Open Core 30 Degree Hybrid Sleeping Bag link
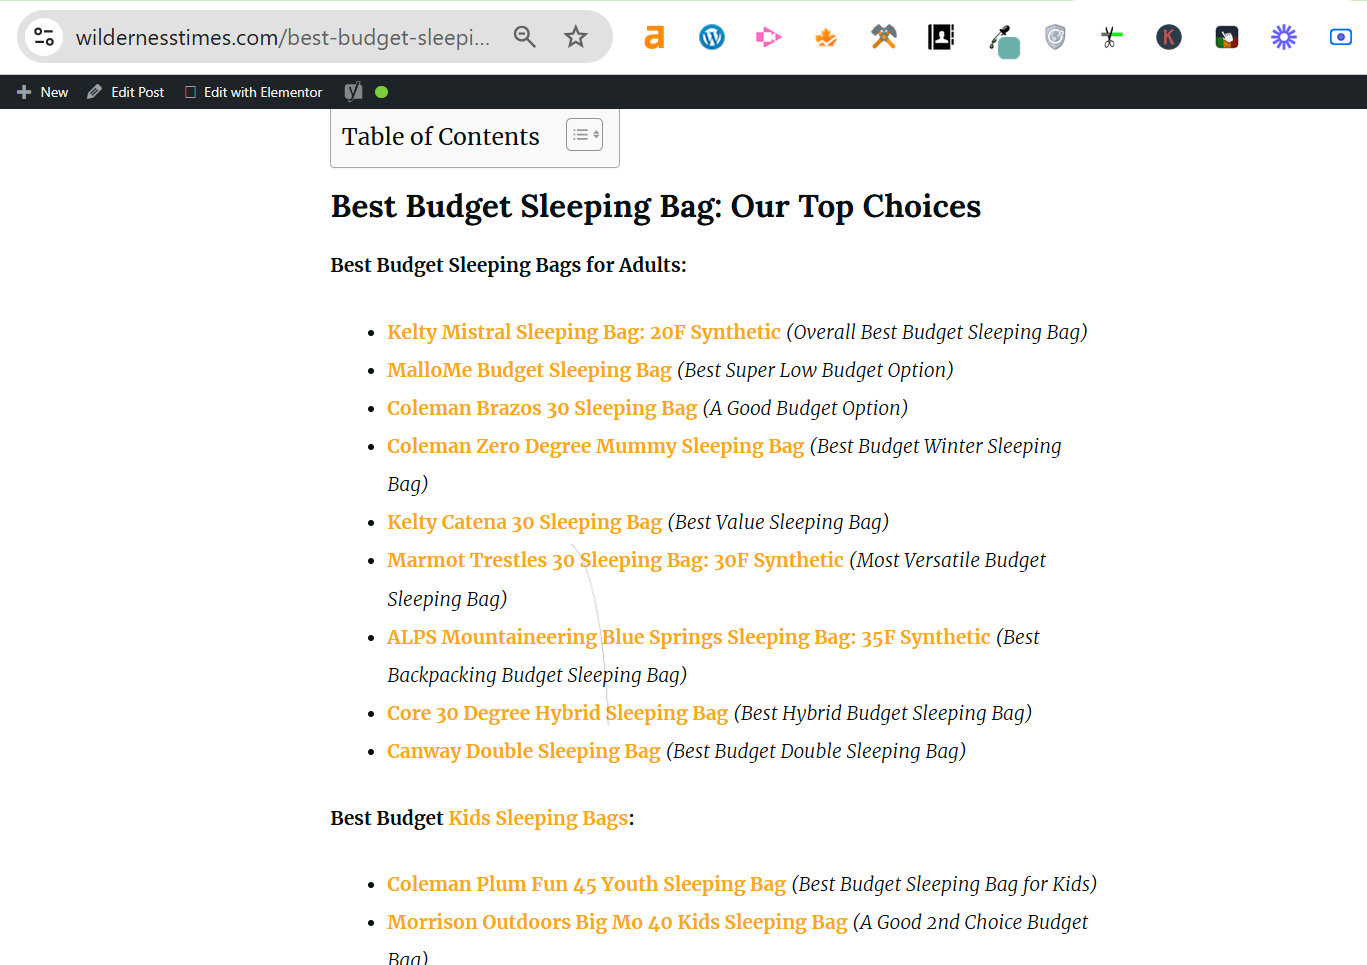The image size is (1367, 965). click(558, 713)
